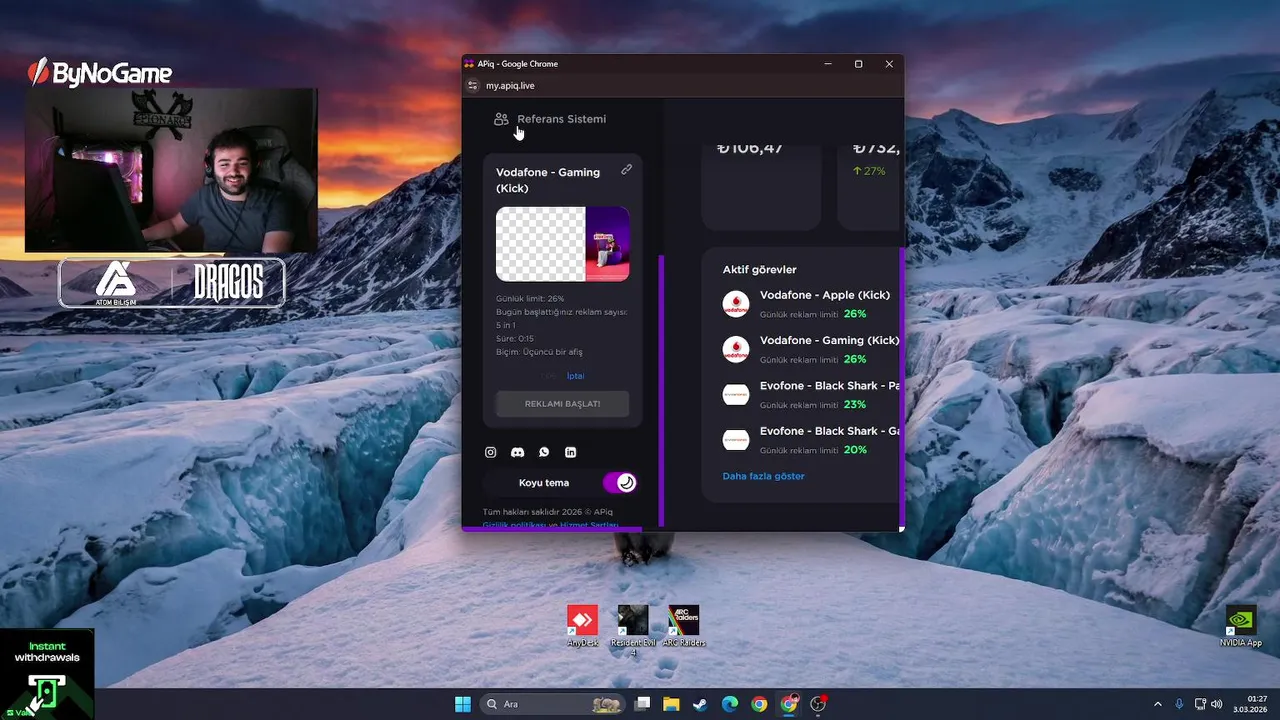Select the Evofone - Black Shark 23% task
Screen dimensions: 1280x720
pyautogui.click(x=811, y=395)
